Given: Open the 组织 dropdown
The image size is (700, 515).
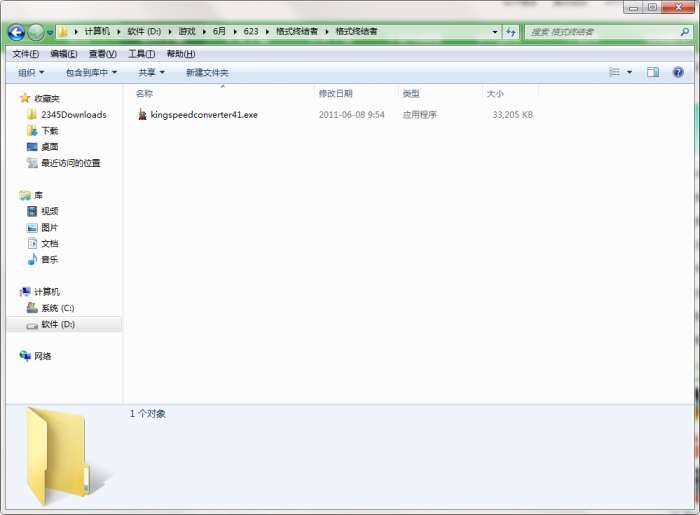Looking at the screenshot, I should click(x=31, y=72).
